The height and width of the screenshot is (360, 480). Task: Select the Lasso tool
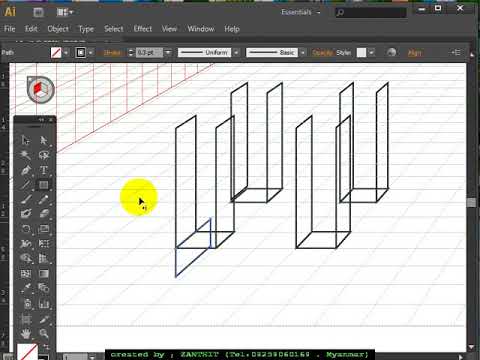(44, 155)
